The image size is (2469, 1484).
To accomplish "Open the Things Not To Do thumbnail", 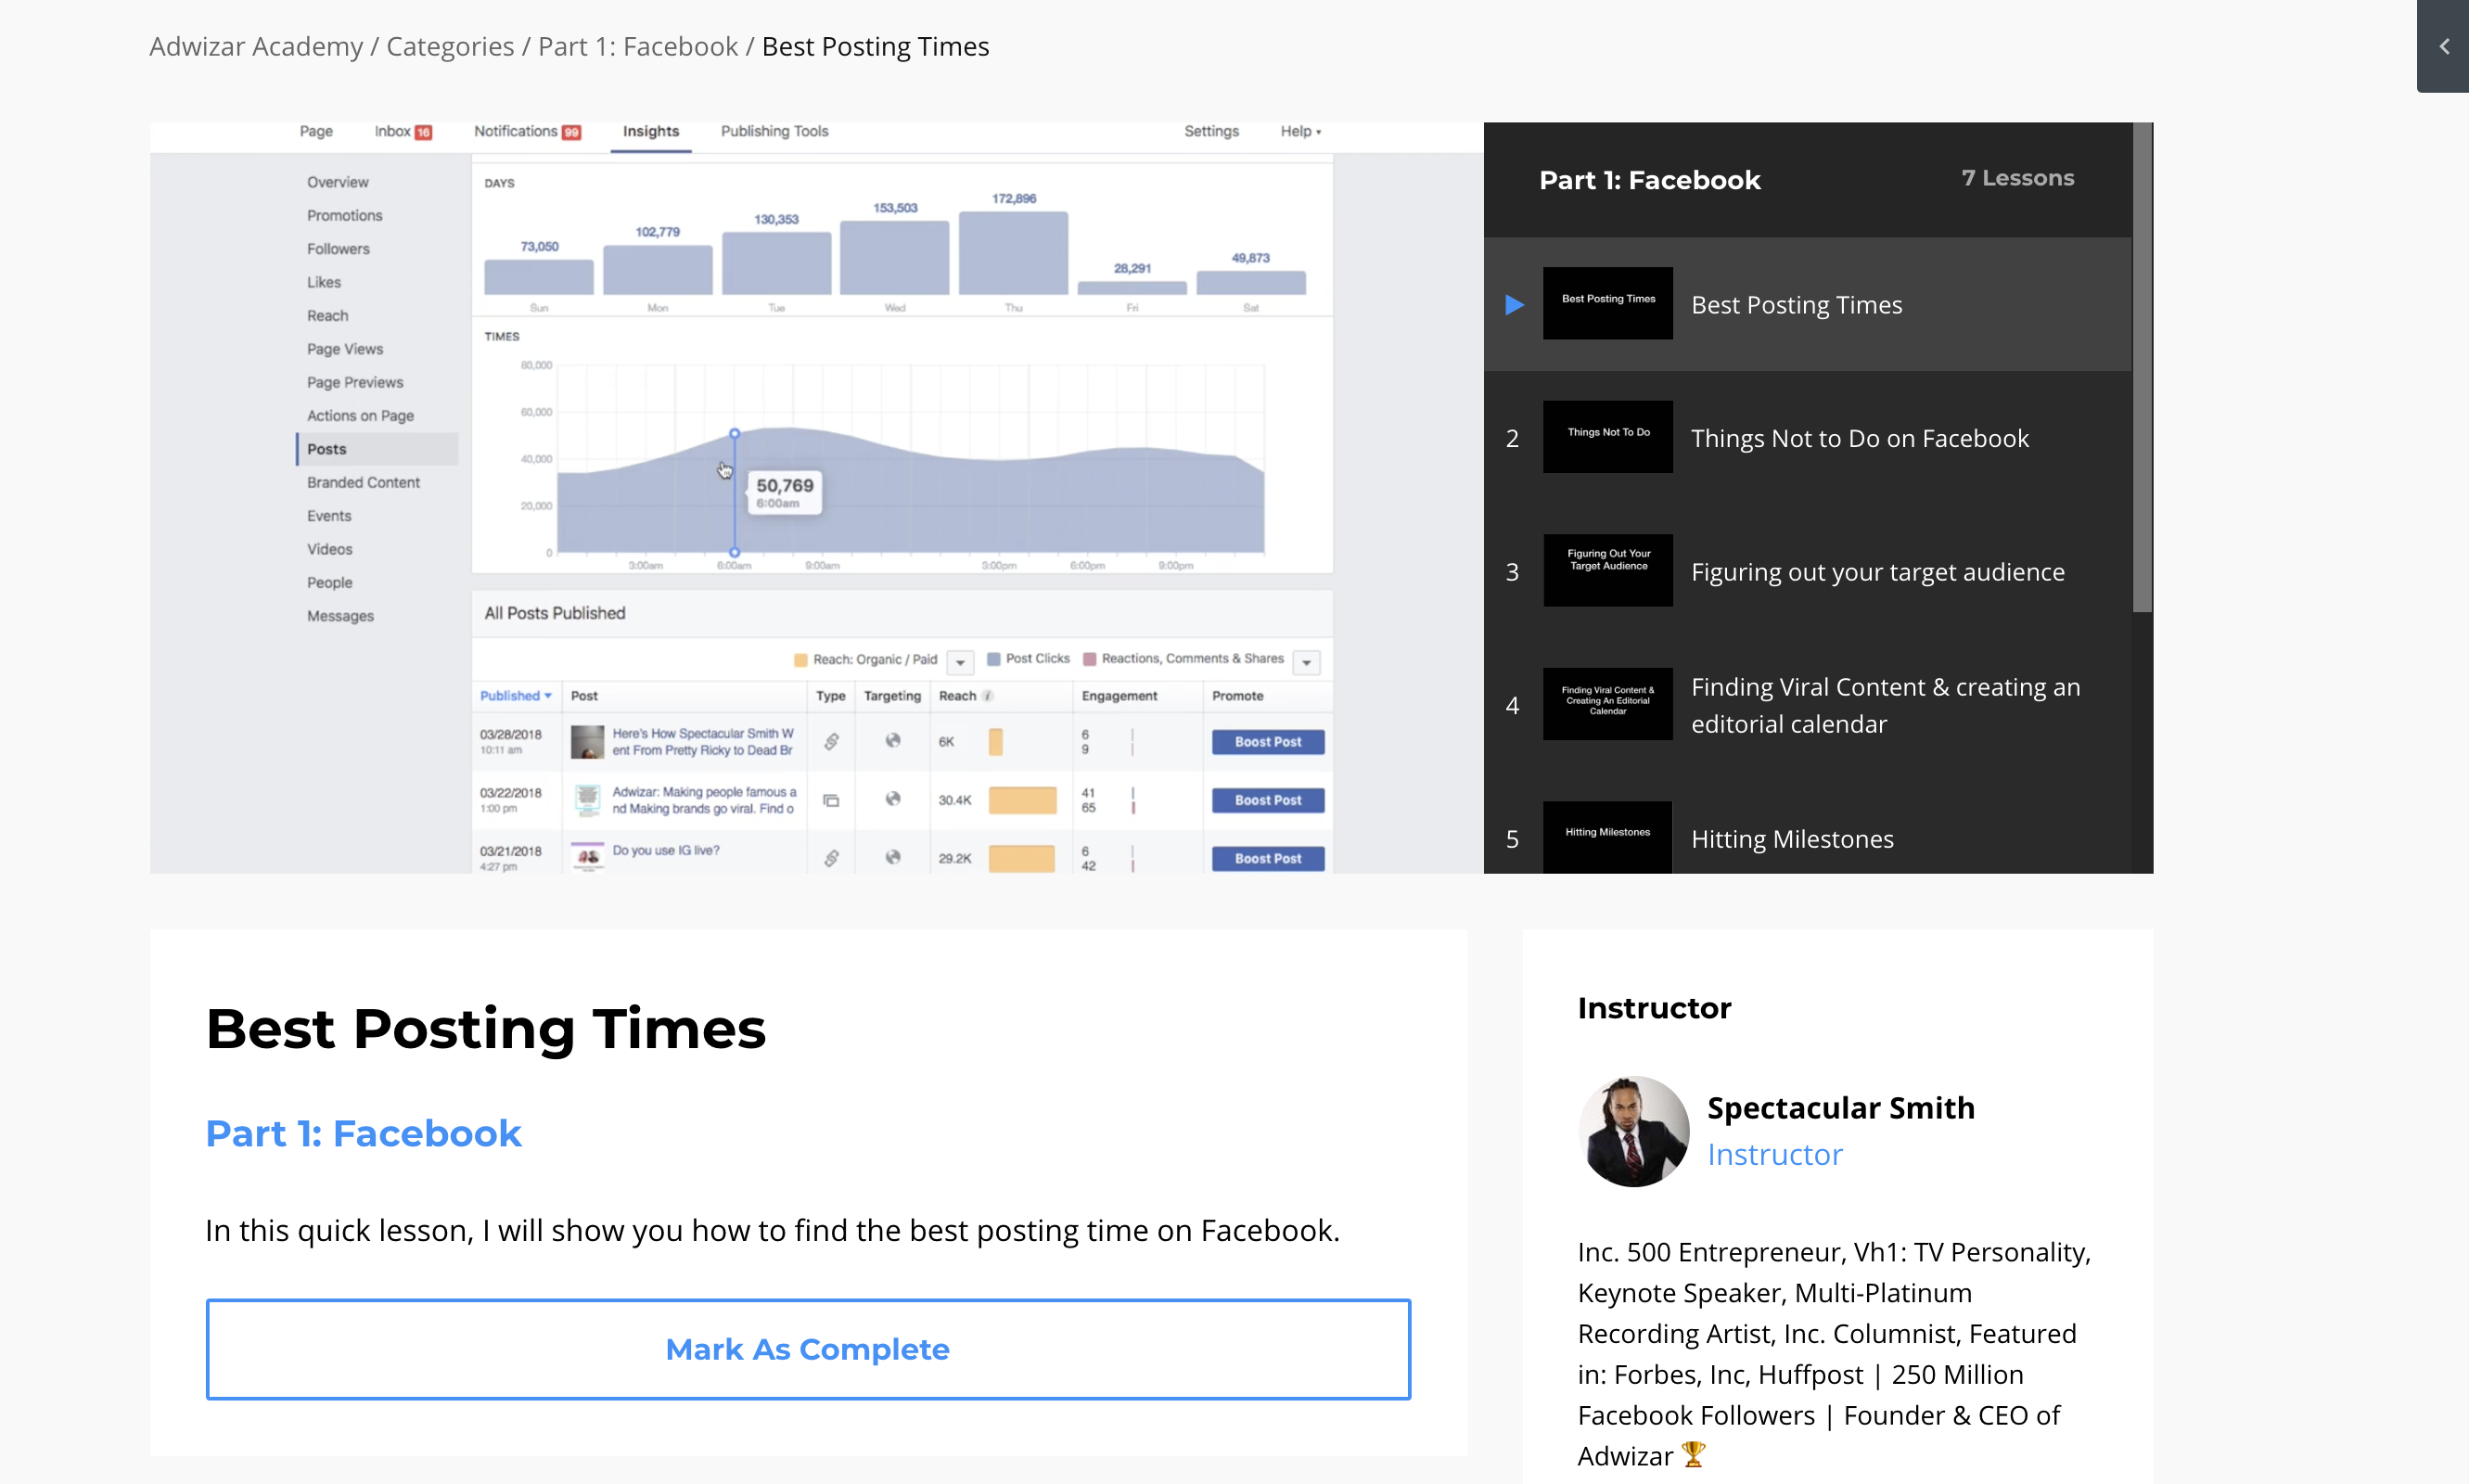I will click(x=1607, y=437).
